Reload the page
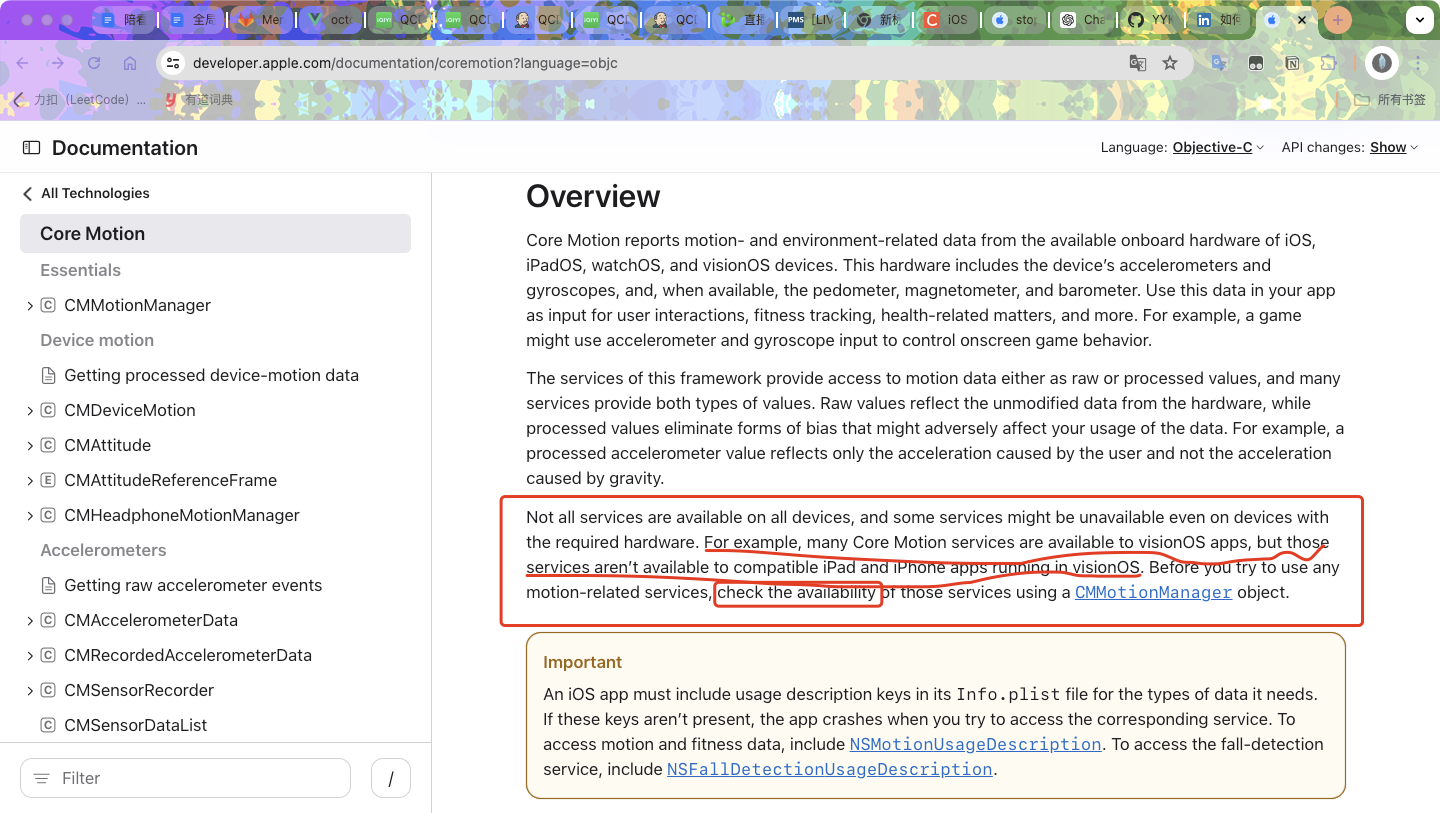 [x=94, y=63]
